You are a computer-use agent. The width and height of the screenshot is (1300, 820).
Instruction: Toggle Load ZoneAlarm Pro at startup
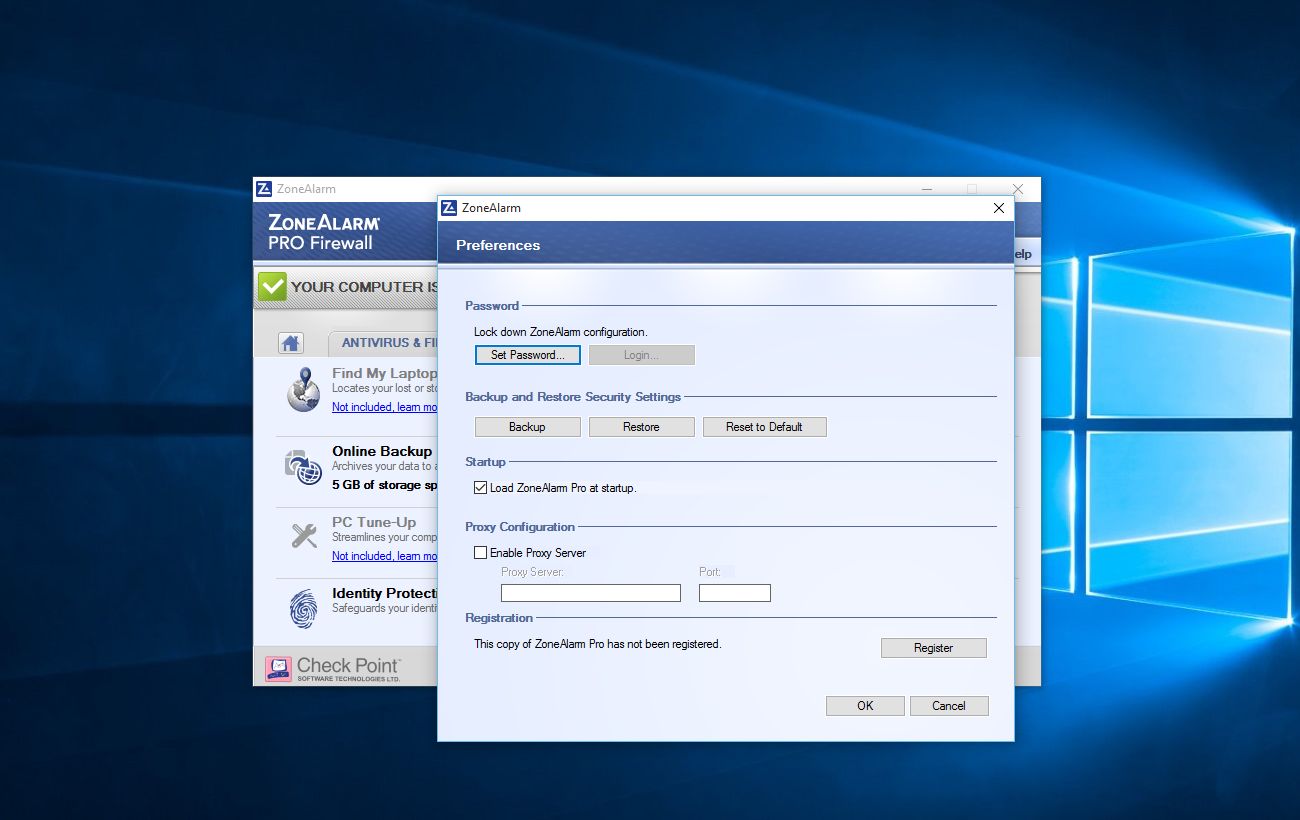[x=481, y=488]
